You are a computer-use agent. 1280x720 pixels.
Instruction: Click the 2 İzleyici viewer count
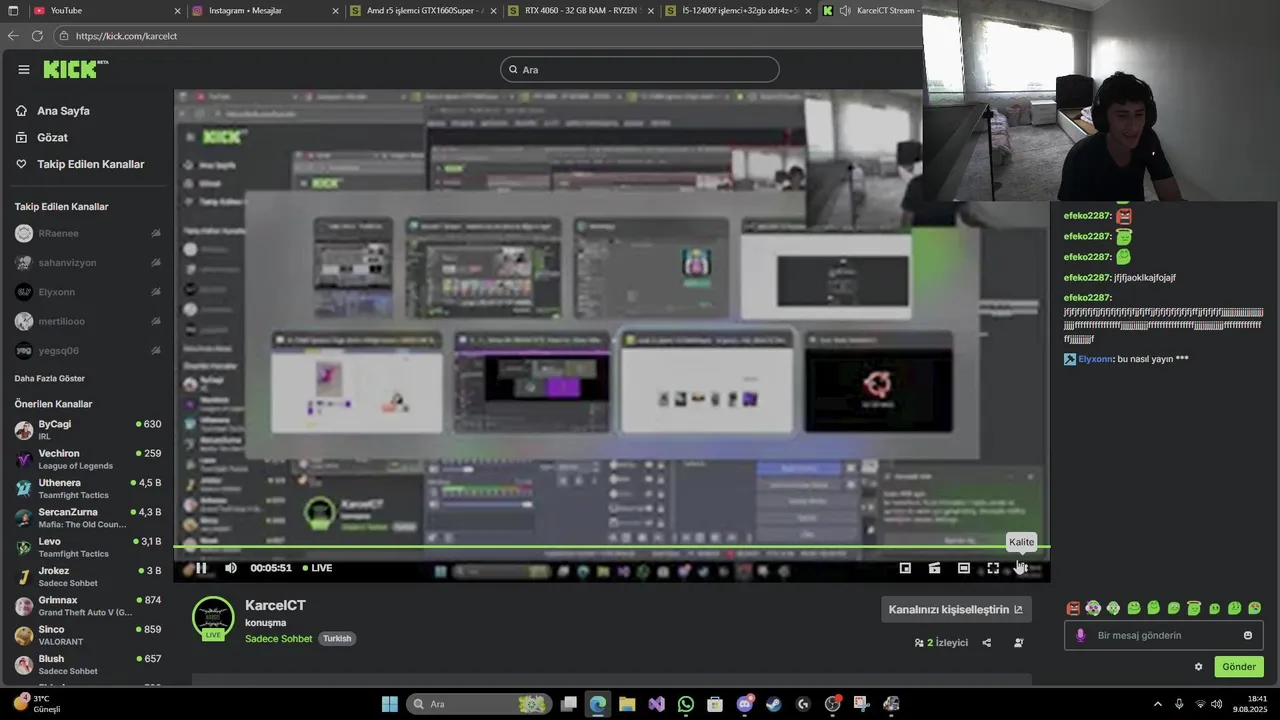coord(941,643)
